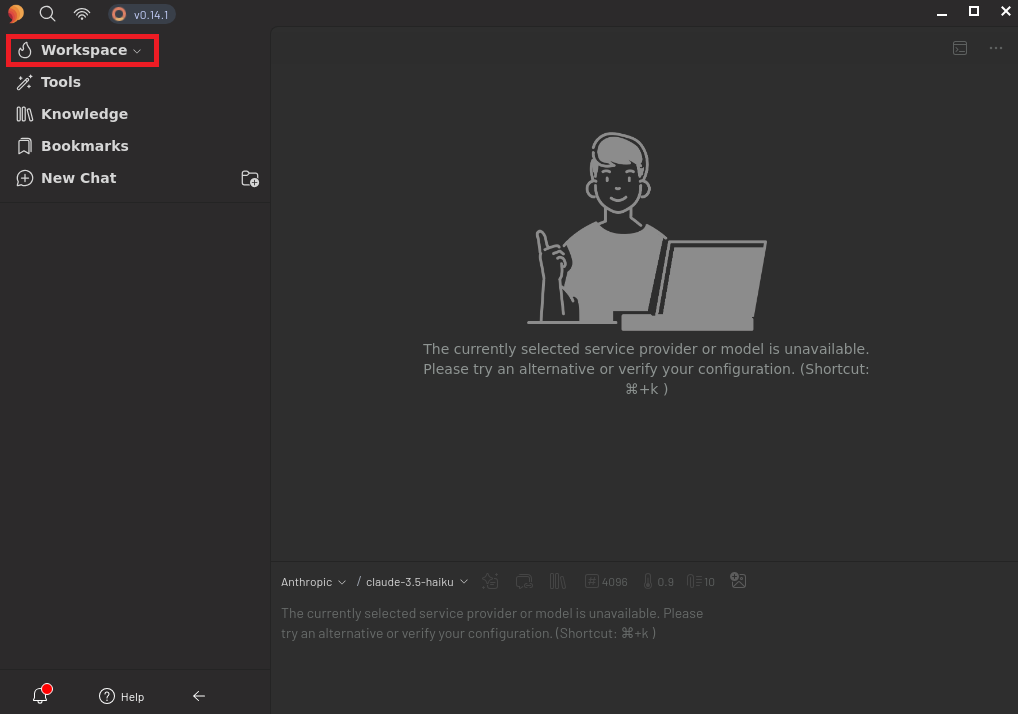Click the app logo in top-left corner
Viewport: 1018px width, 714px height.
coord(15,14)
